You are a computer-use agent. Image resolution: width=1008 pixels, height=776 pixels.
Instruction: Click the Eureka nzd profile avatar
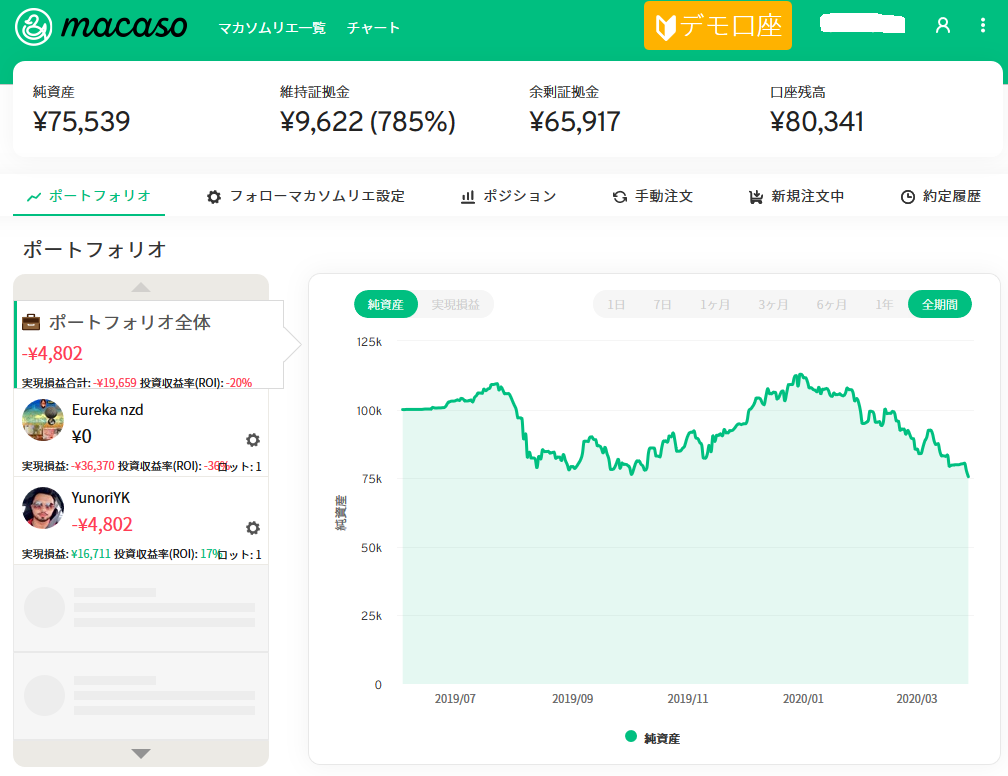pos(43,420)
